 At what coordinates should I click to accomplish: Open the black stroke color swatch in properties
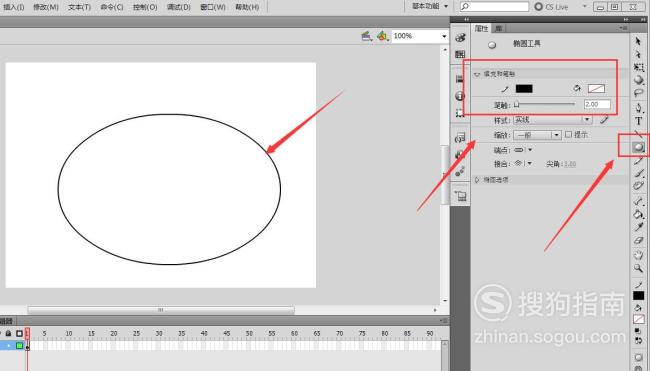pos(524,88)
